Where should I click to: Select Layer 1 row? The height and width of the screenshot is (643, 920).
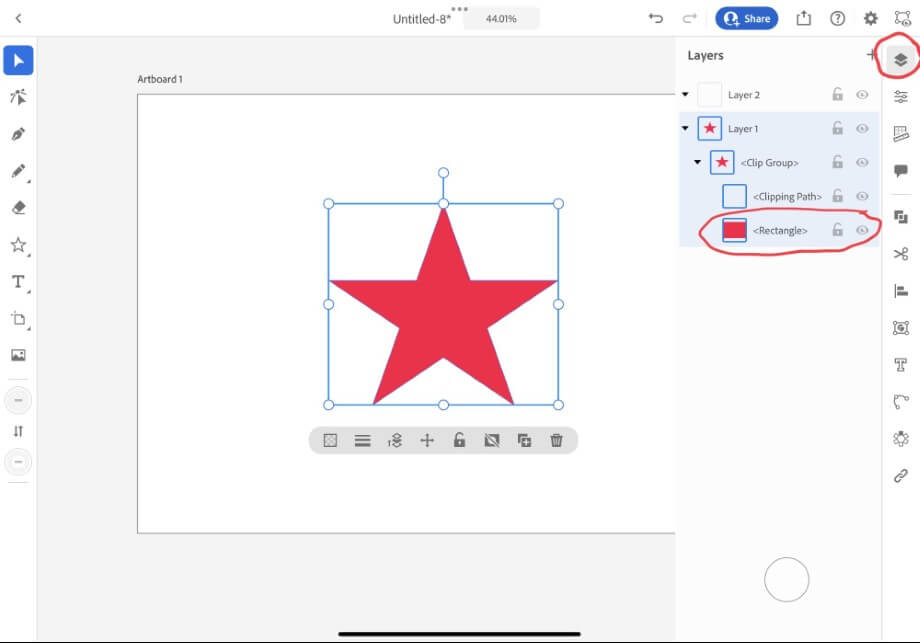coord(779,128)
